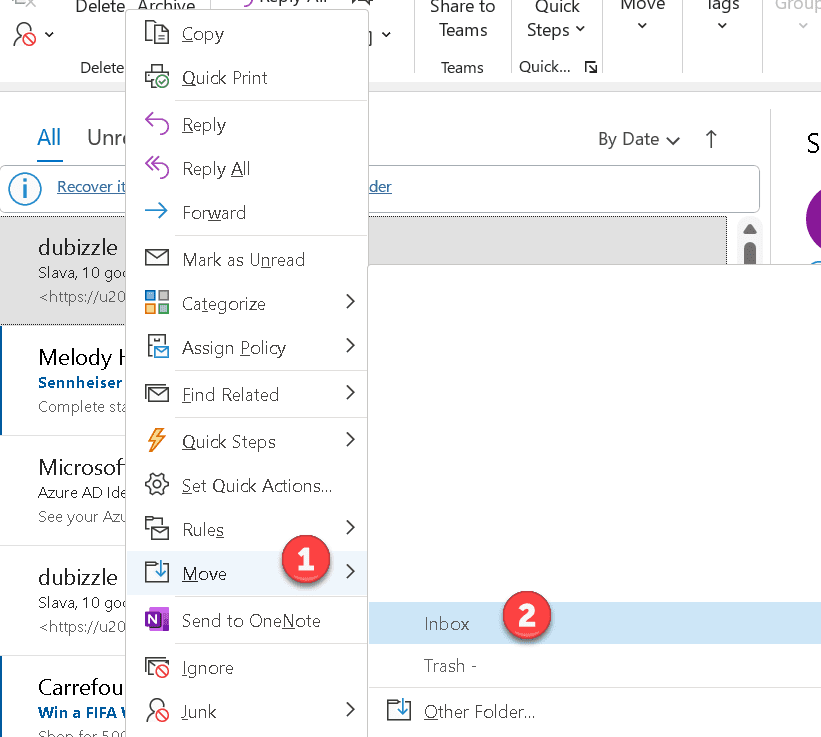The image size is (821, 737).
Task: Click the Junk block-sender icon in ribbon
Action: coord(25,35)
